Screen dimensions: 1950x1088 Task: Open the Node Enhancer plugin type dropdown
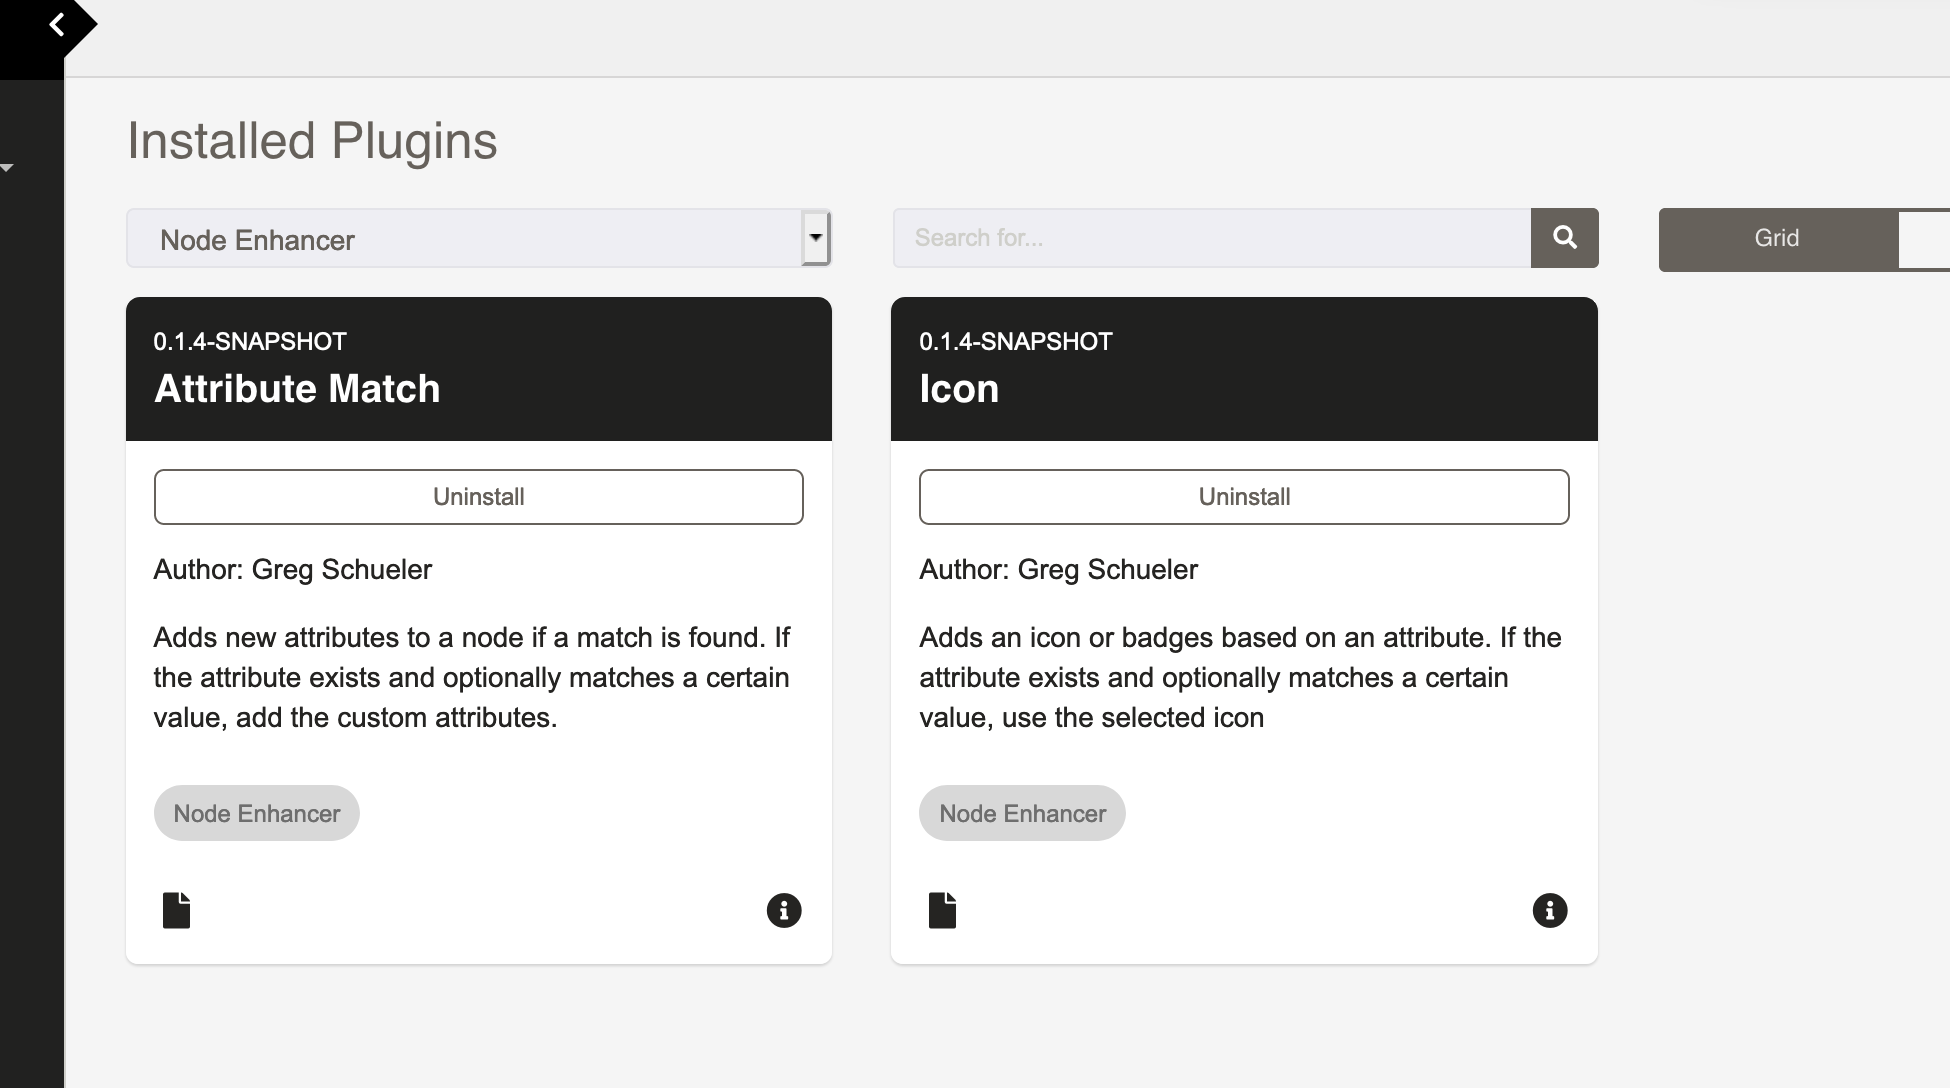pyautogui.click(x=478, y=238)
